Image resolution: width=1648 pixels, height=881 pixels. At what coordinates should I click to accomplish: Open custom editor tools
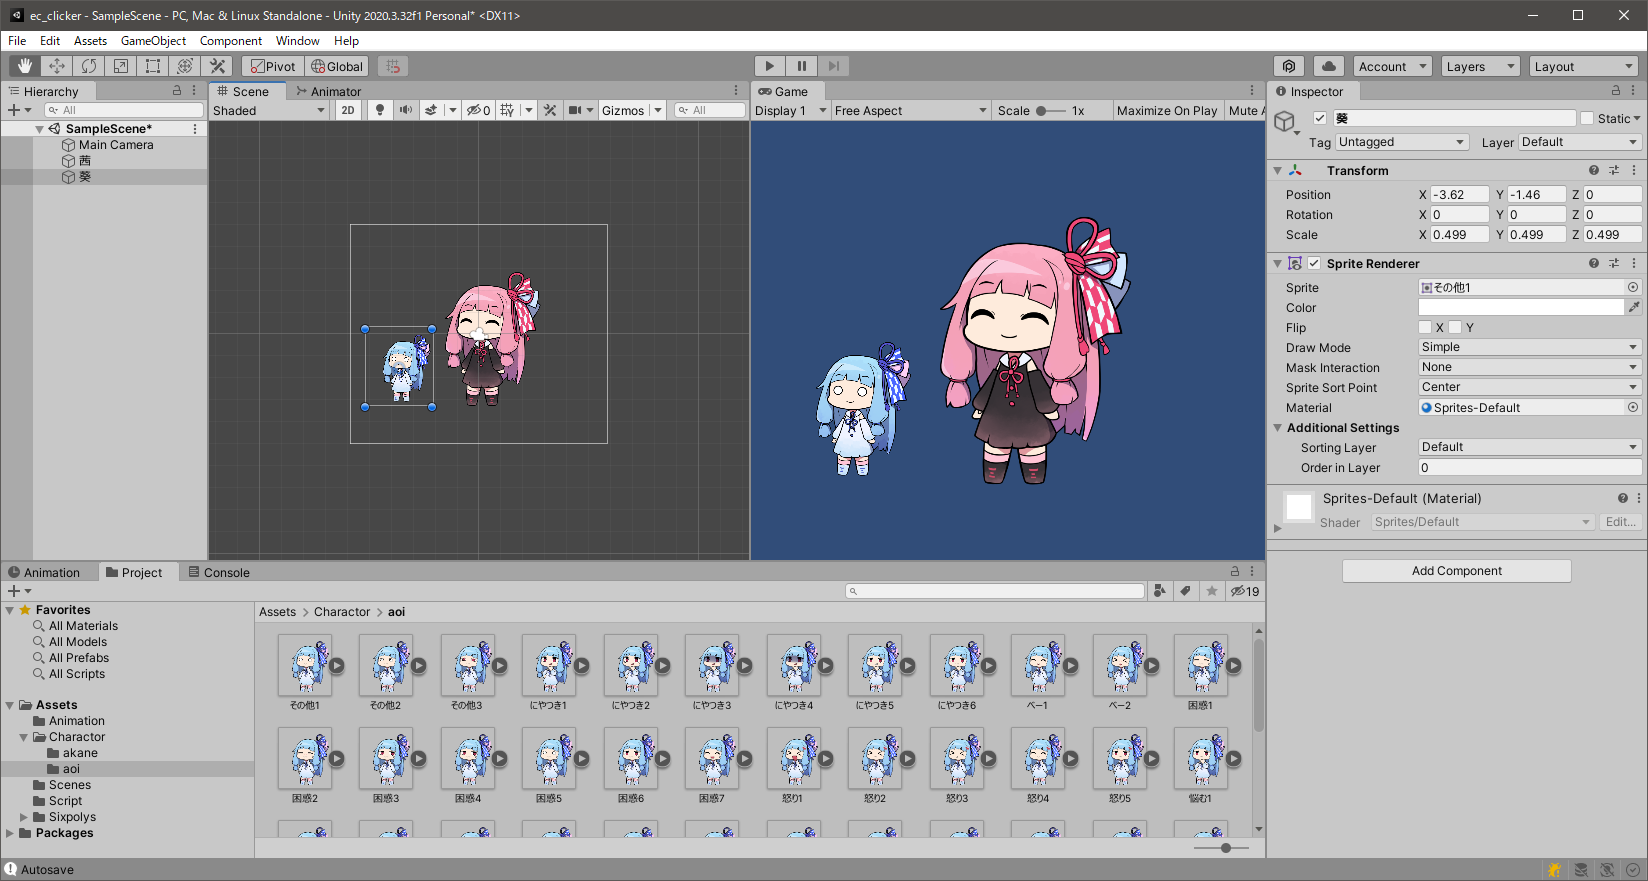pyautogui.click(x=217, y=66)
